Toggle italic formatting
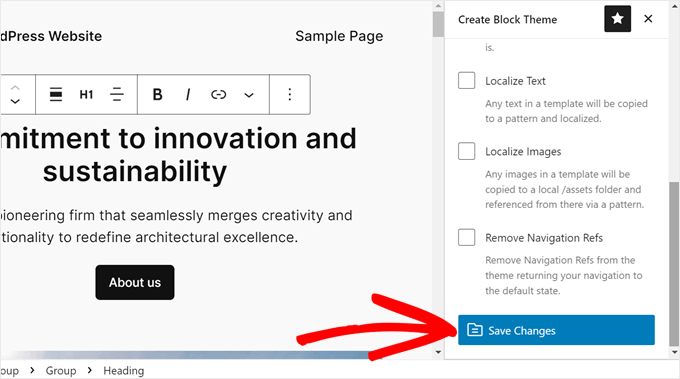This screenshot has height=379, width=680. click(x=188, y=94)
